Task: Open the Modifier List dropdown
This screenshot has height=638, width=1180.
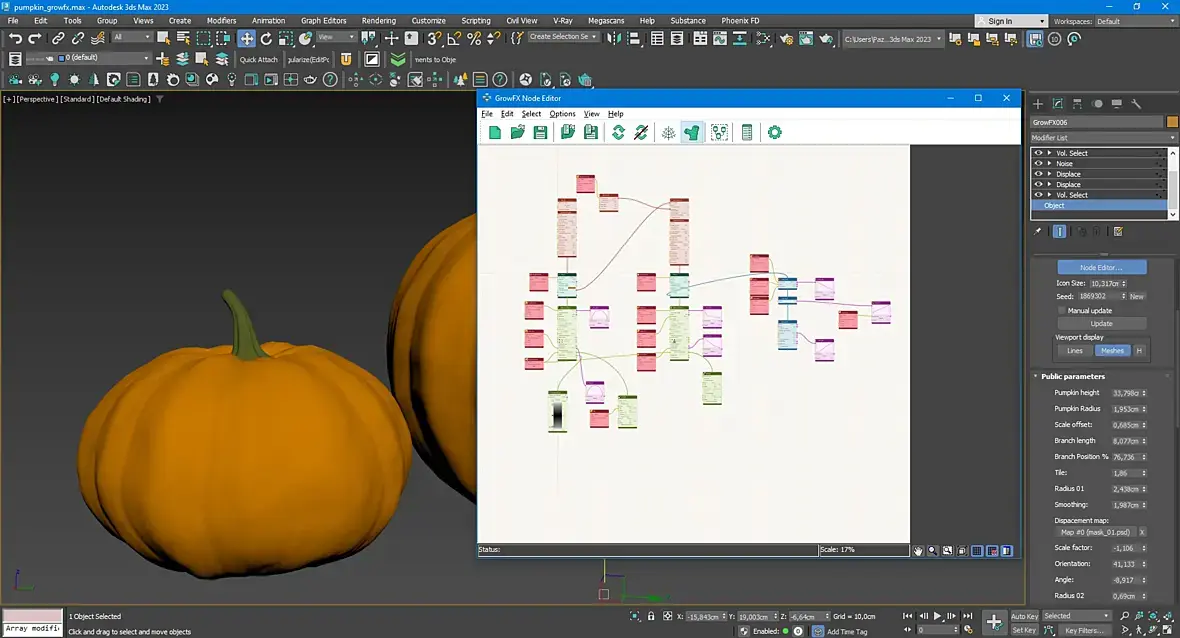Action: [1102, 138]
